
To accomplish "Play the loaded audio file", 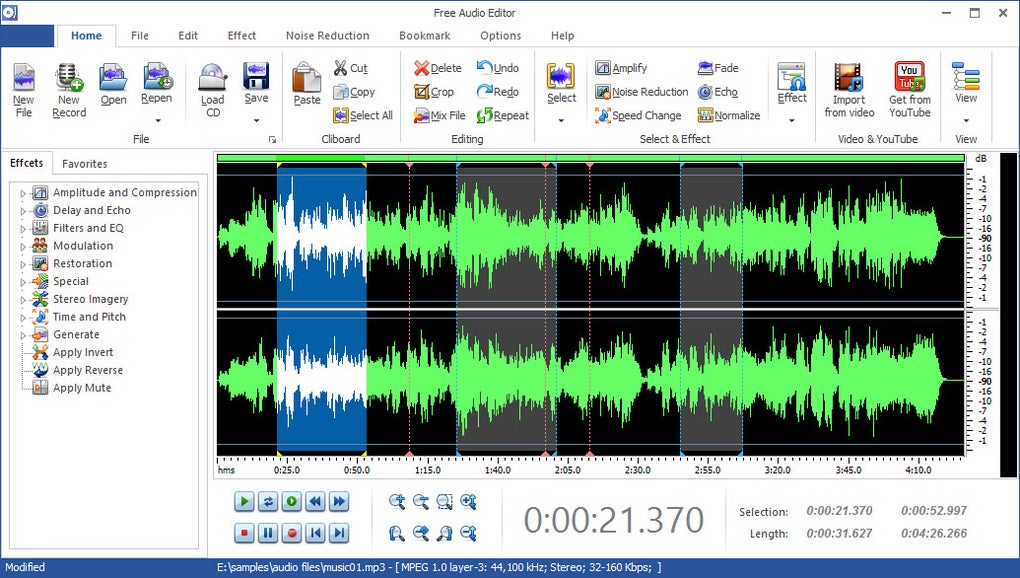I will tap(243, 501).
